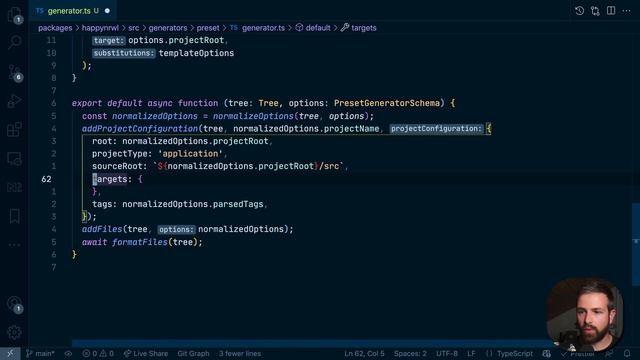Open the Run and Debug view

coord(14,101)
